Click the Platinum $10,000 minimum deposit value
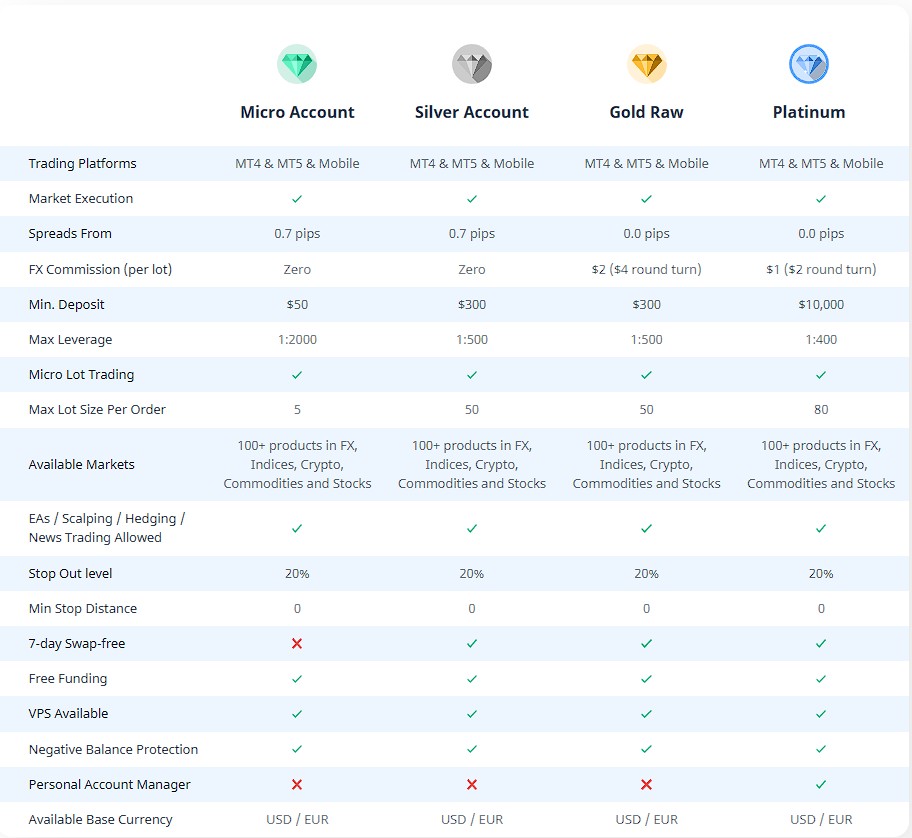Screen dimensions: 912x838 click(821, 305)
